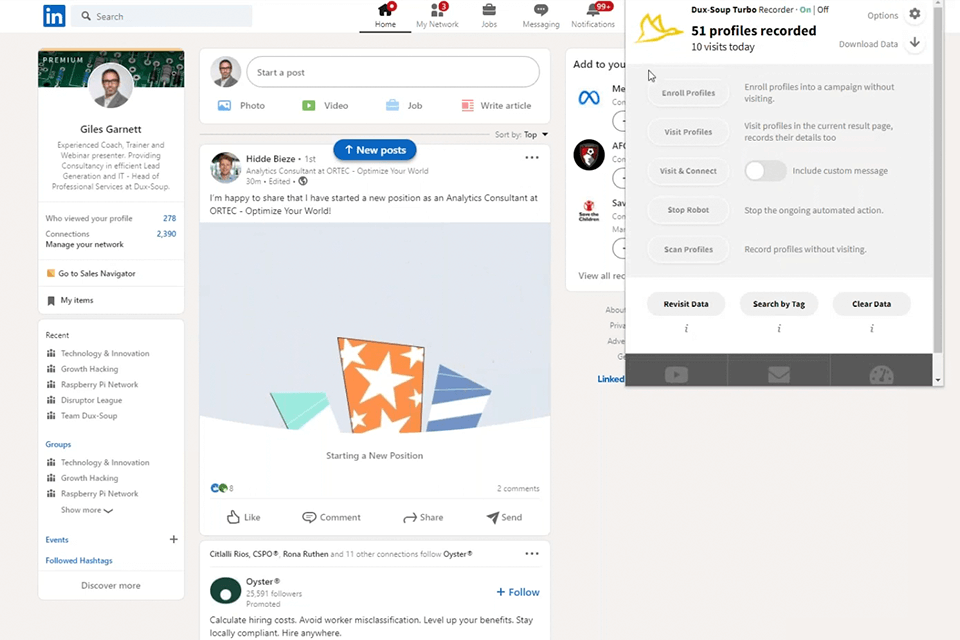The image size is (960, 640).
Task: Click the Job briefcase icon in composer
Action: [x=392, y=105]
